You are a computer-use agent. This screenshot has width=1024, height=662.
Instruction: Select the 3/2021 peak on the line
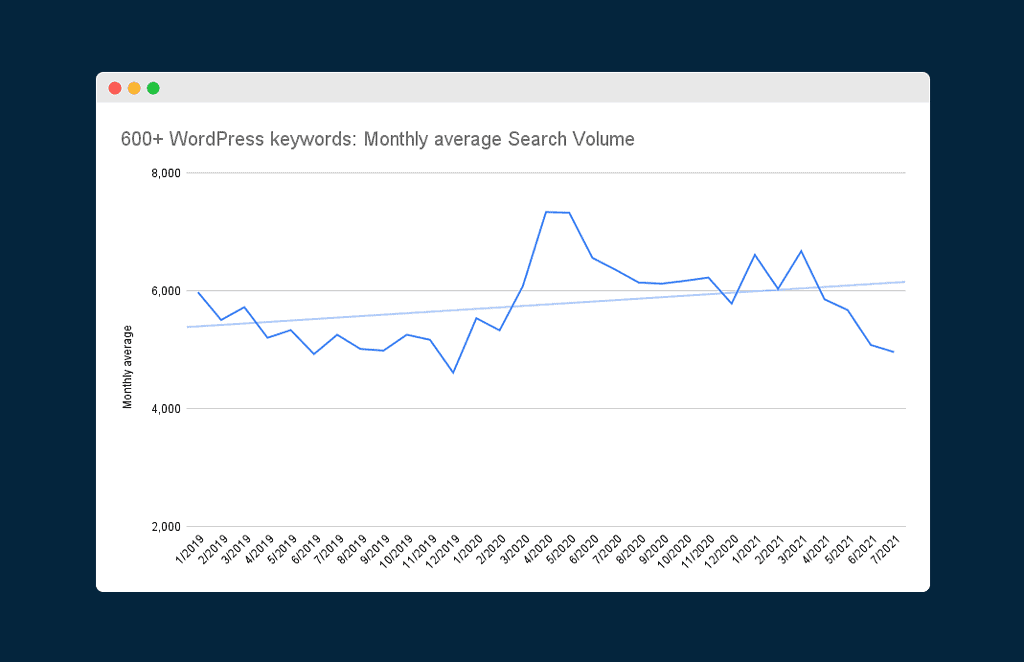(x=803, y=251)
